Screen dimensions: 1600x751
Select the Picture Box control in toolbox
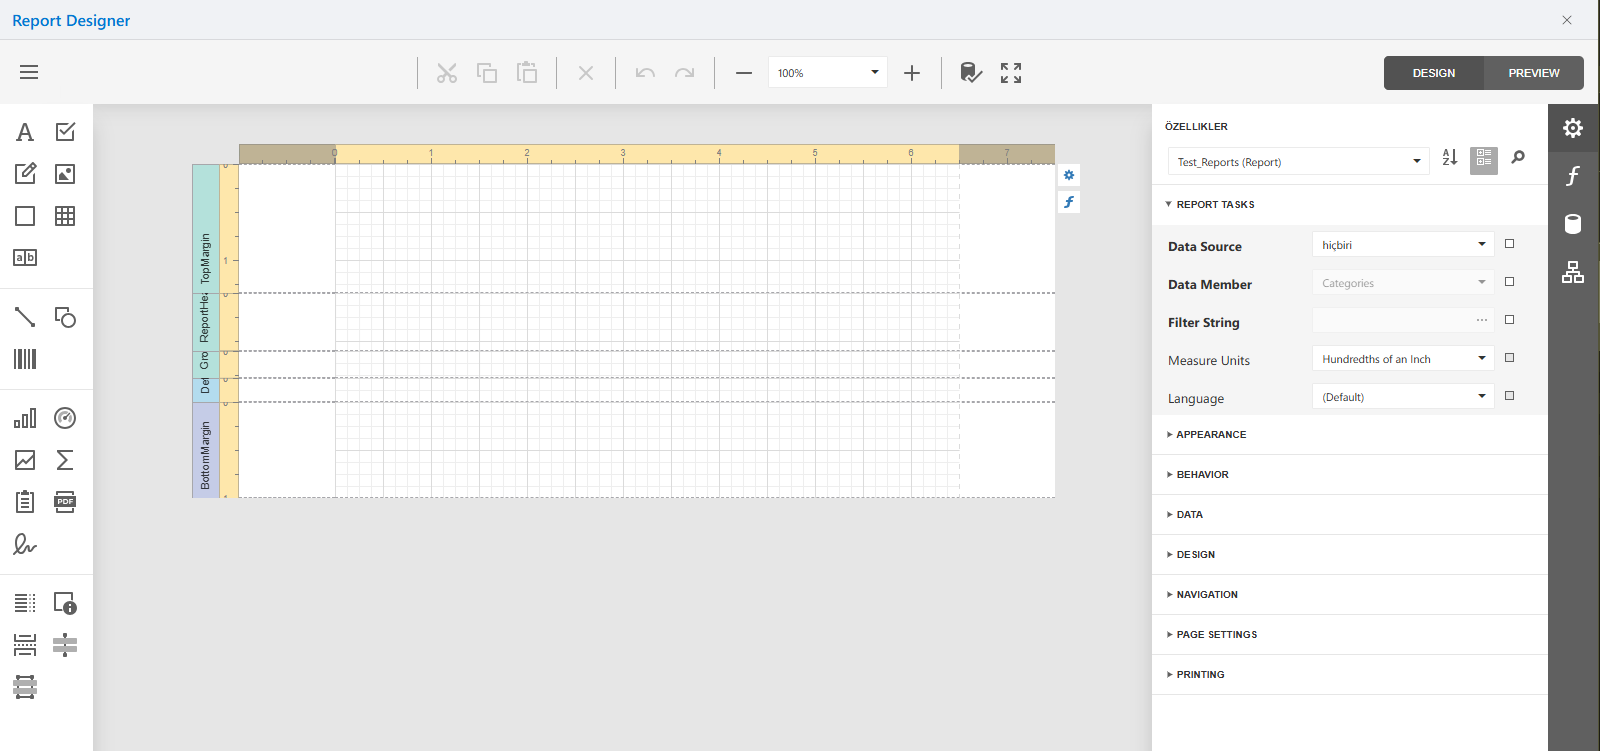tap(65, 174)
